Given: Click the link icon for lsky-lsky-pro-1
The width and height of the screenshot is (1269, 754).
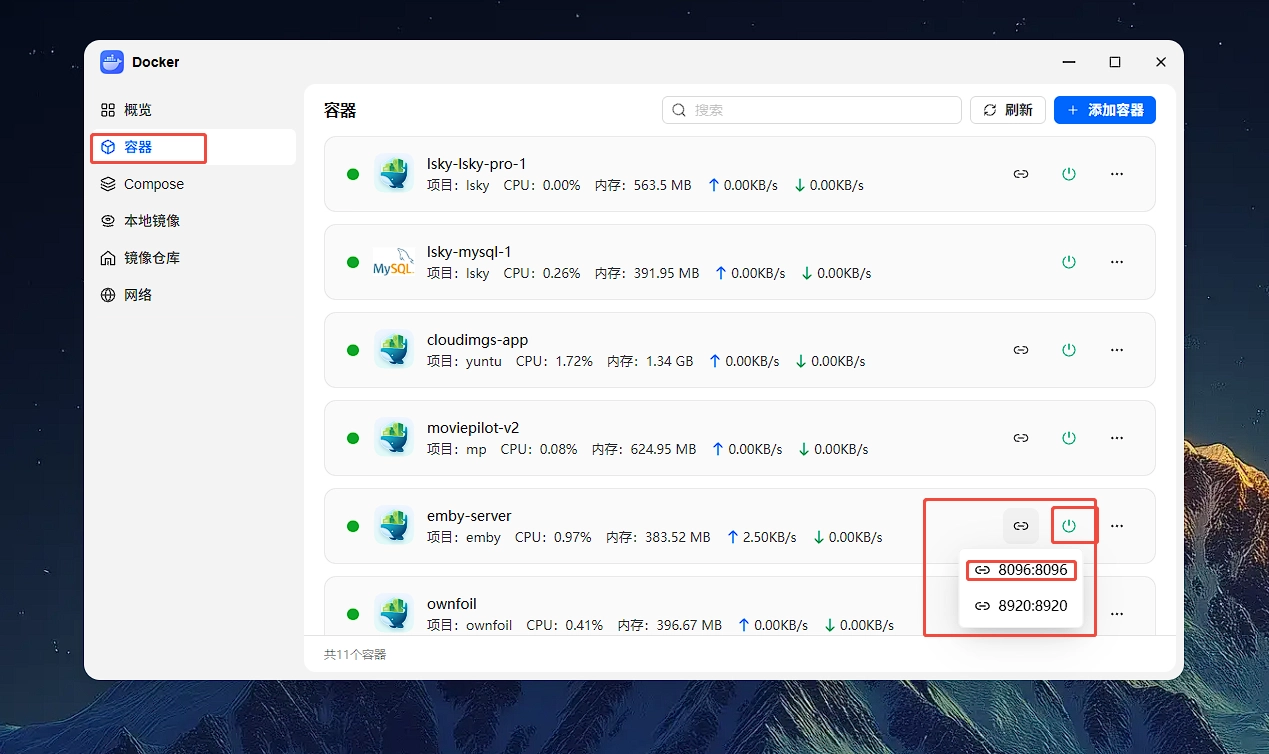Looking at the screenshot, I should tap(1020, 174).
